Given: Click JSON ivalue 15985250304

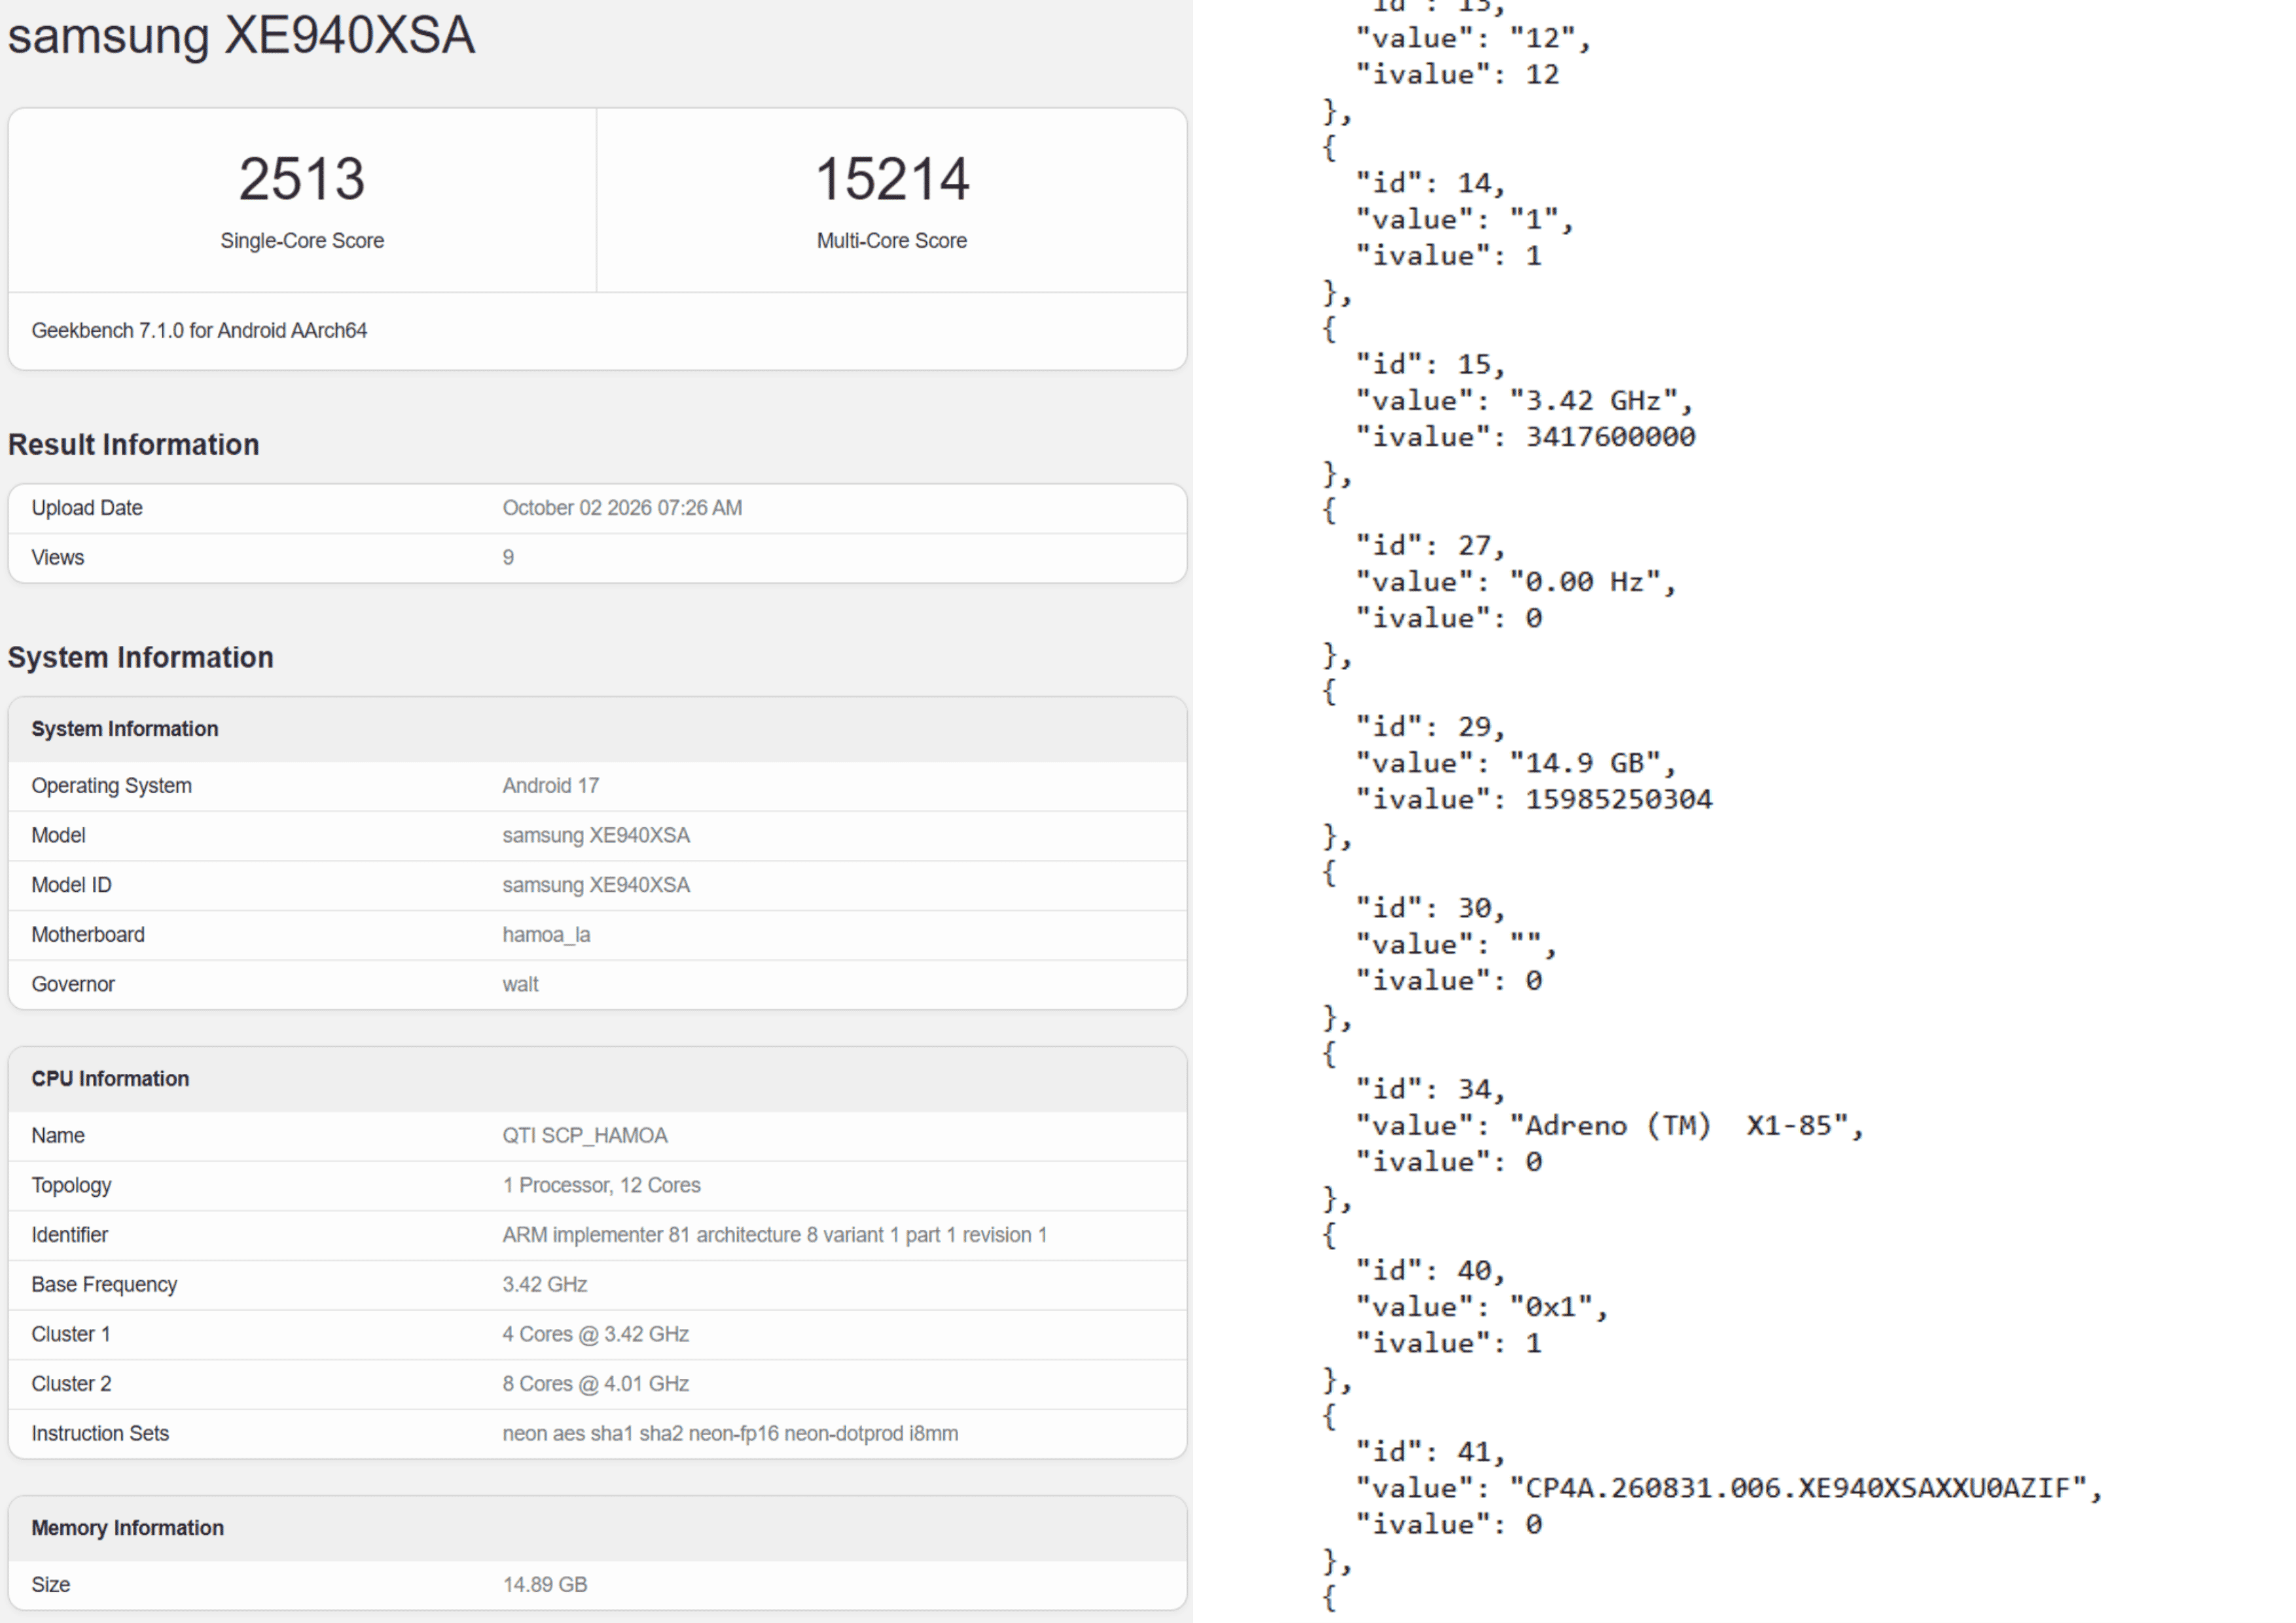Looking at the screenshot, I should point(1618,800).
